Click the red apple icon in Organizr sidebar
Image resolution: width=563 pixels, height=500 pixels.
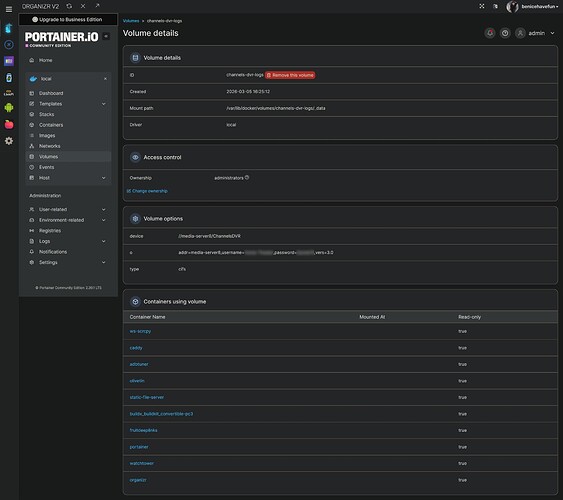[9, 124]
